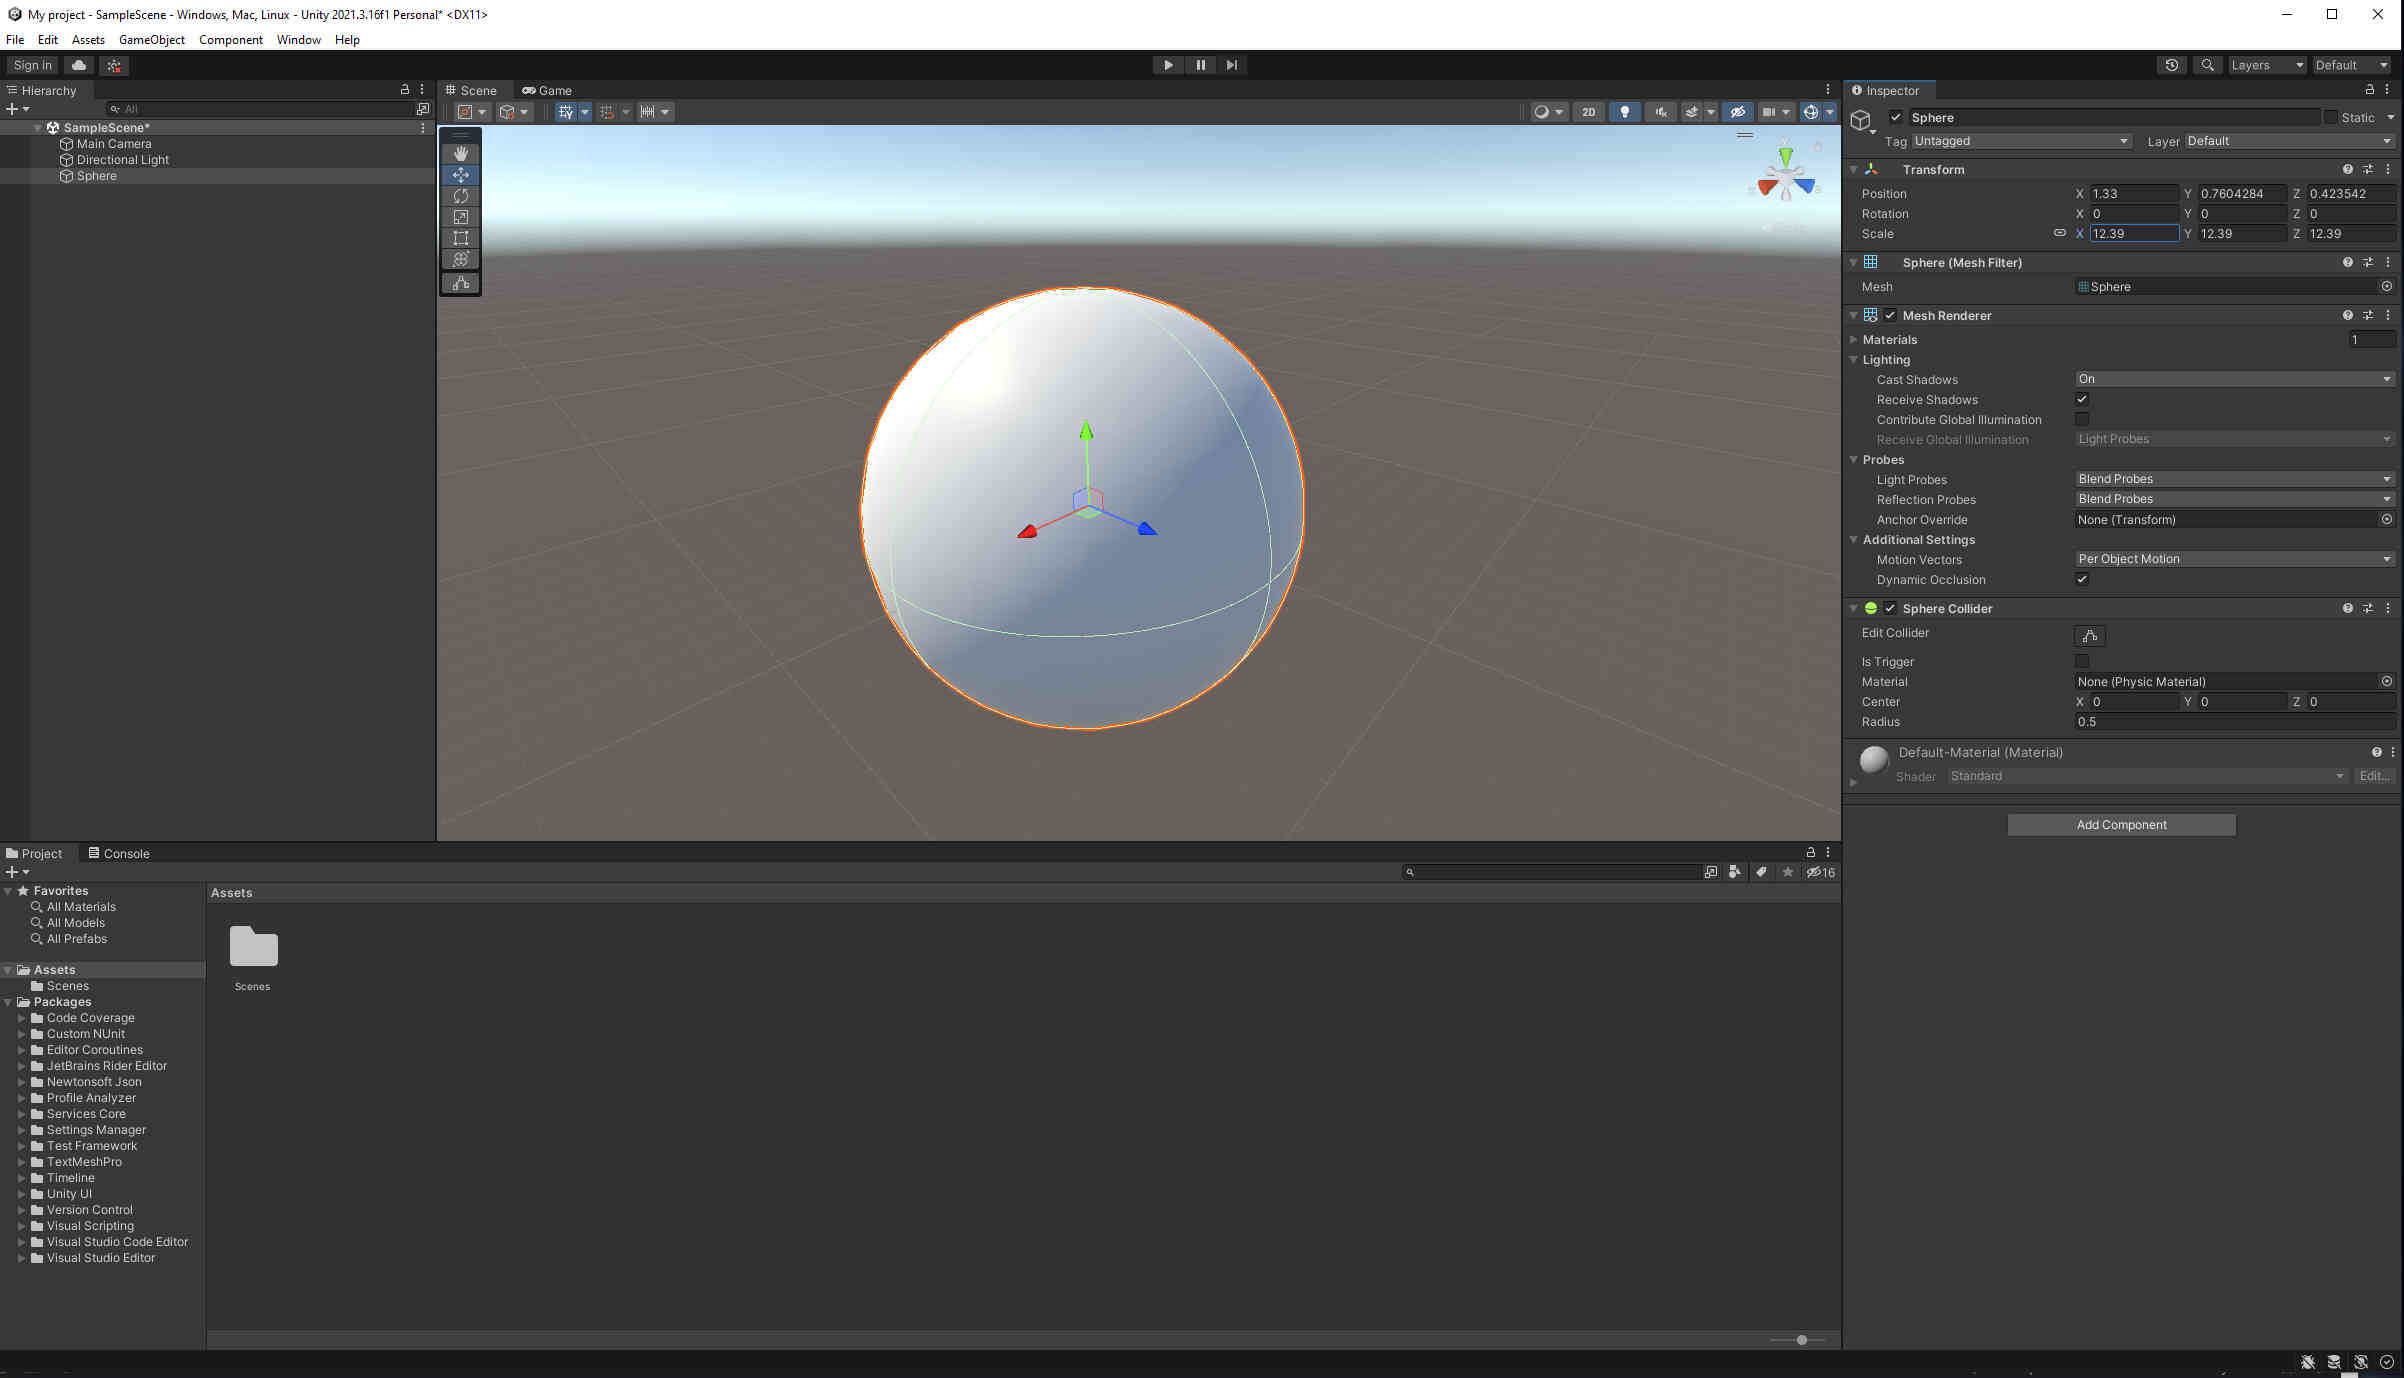This screenshot has height=1378, width=2404.
Task: Expand the Materials foldout
Action: coord(1853,340)
